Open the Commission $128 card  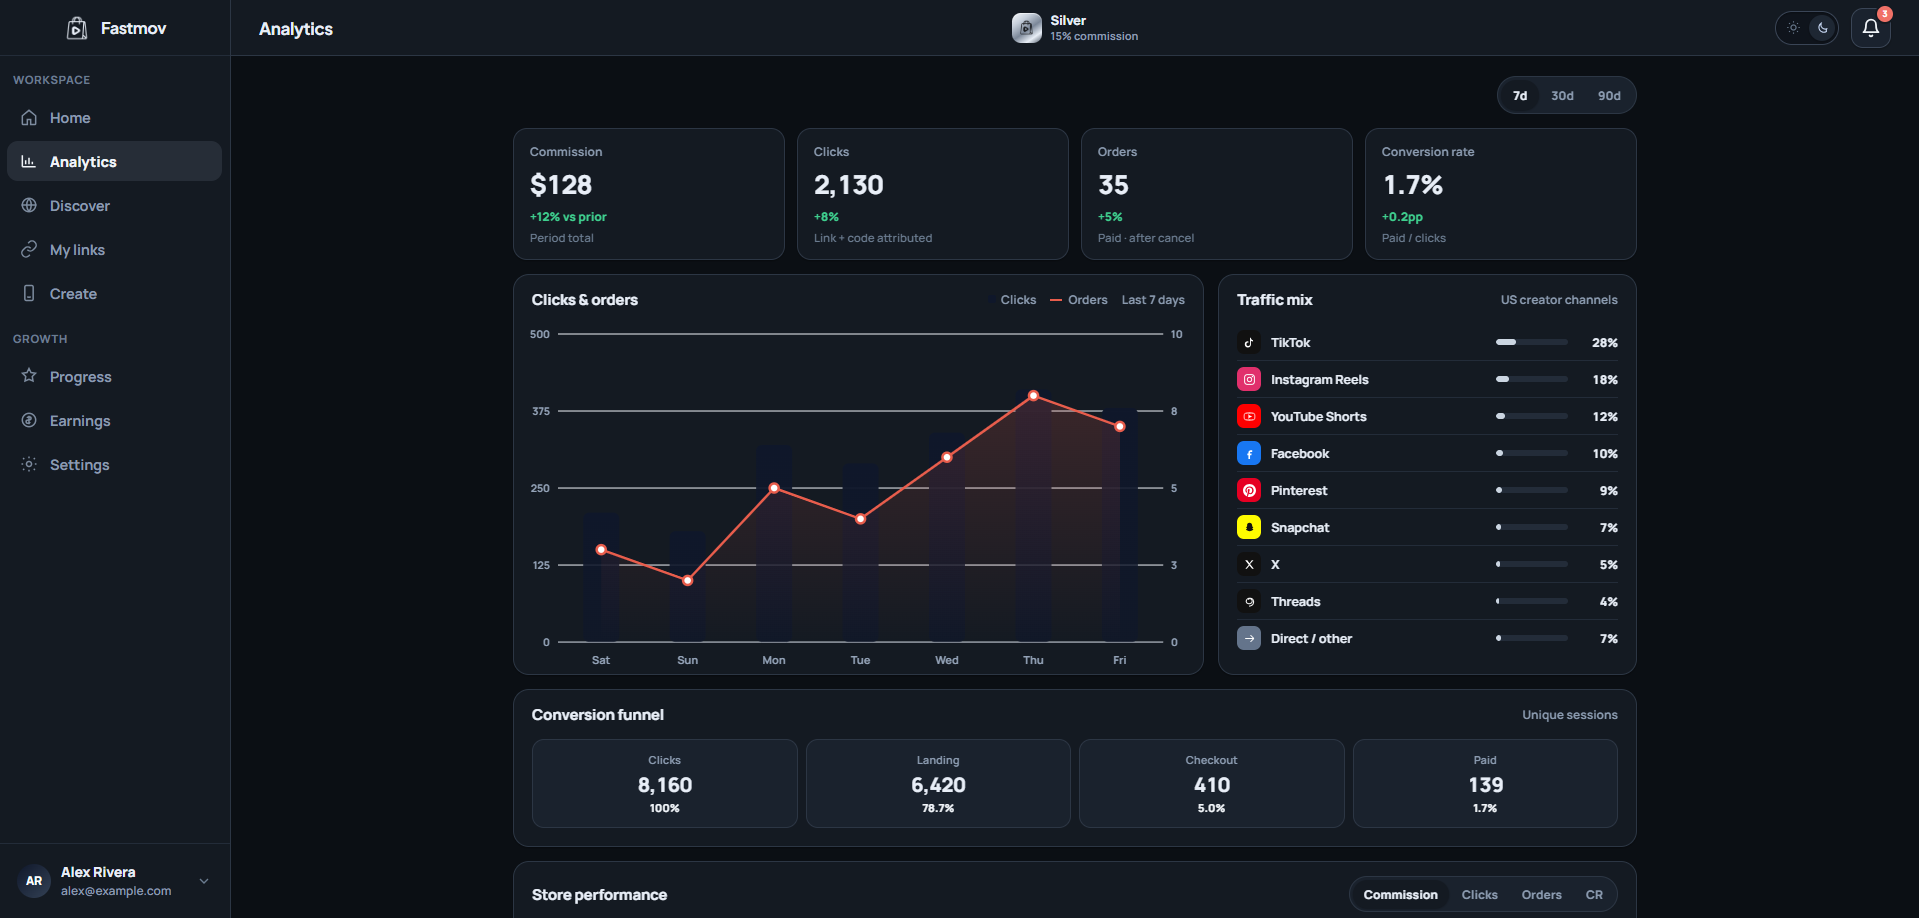[x=649, y=194]
